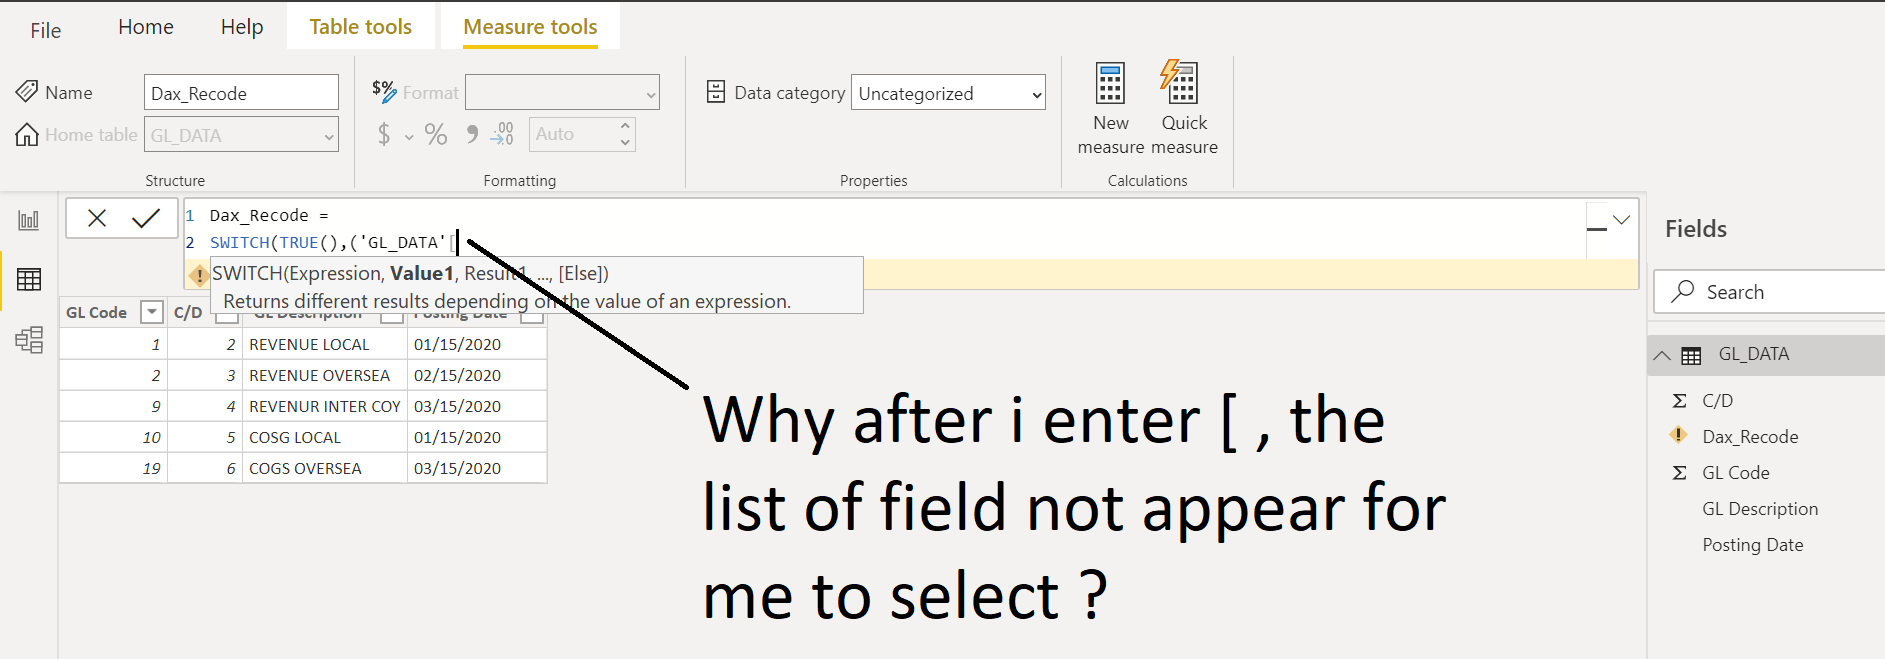This screenshot has height=659, width=1885.
Task: Click the formula line Dax_Recode =
Action: pyautogui.click(x=269, y=215)
